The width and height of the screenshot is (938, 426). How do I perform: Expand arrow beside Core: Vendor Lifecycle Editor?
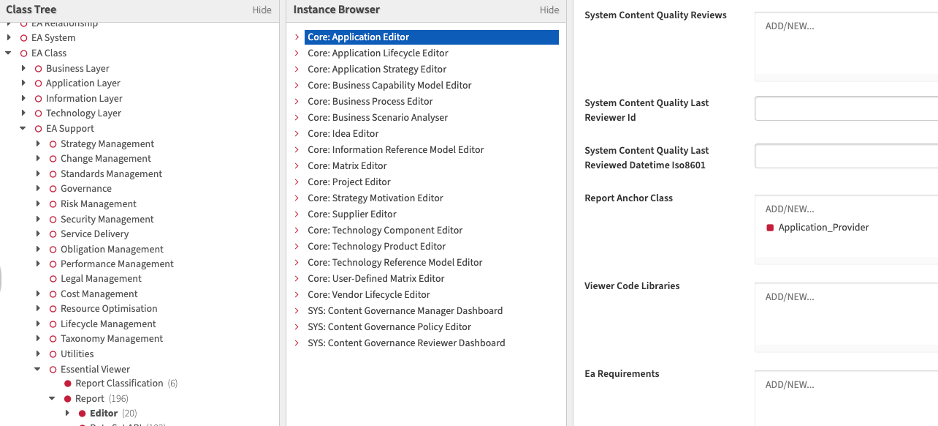[x=297, y=294]
